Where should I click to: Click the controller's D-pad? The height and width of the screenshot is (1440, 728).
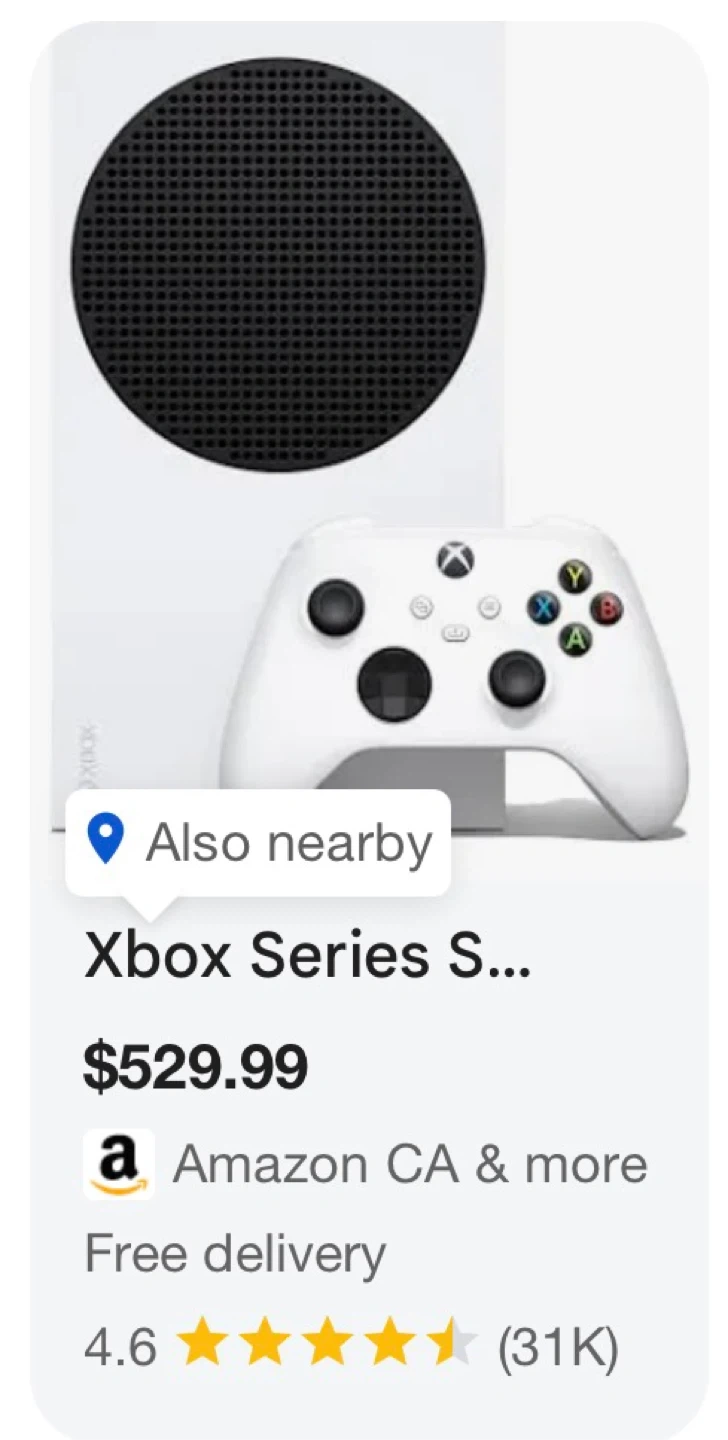point(395,686)
